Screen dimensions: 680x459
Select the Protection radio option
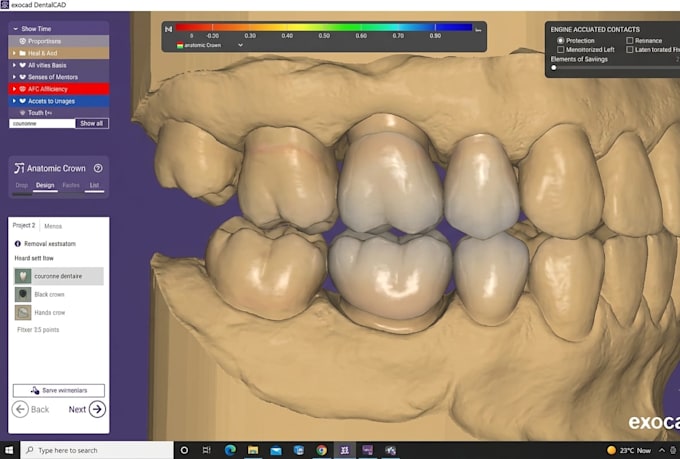(560, 40)
